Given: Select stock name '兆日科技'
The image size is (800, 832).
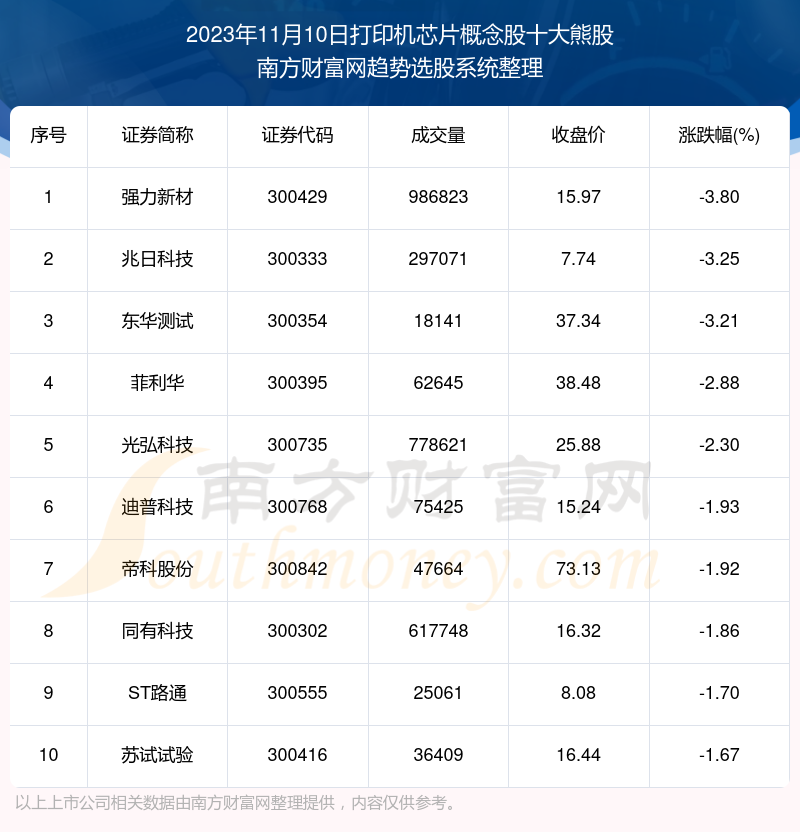Looking at the screenshot, I should 157,259.
